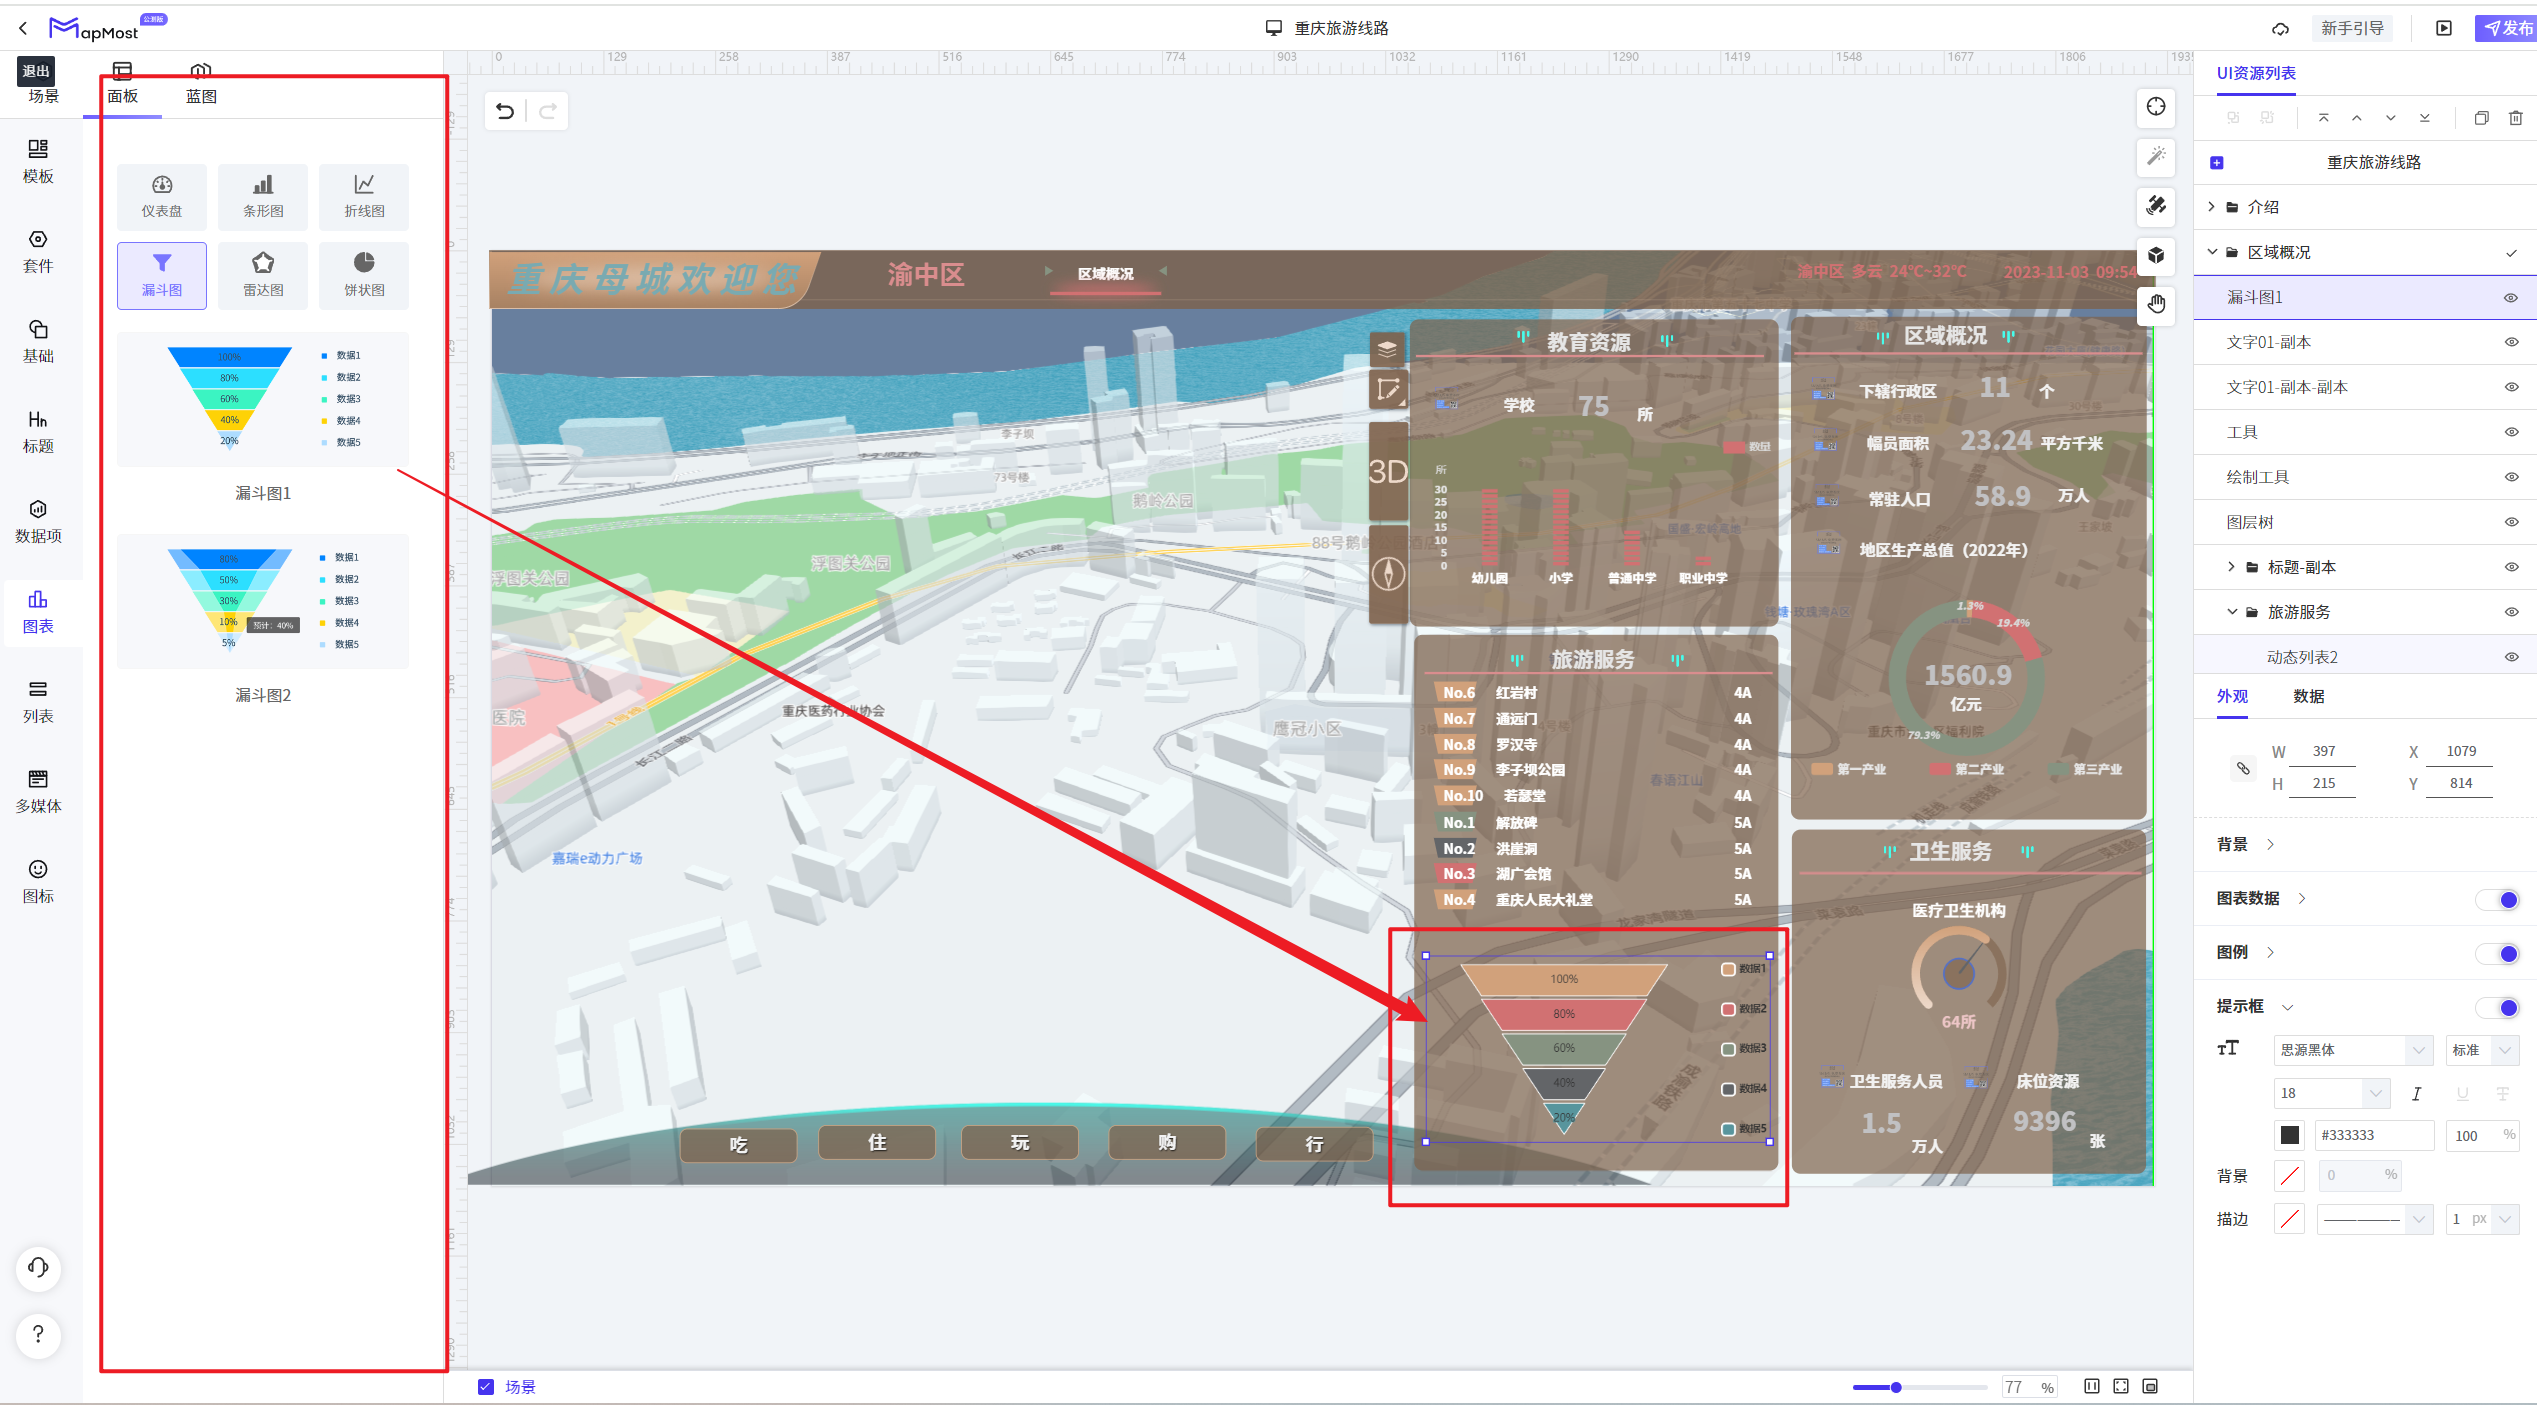Open the 多媒体 multimedia sidebar section

(38, 791)
